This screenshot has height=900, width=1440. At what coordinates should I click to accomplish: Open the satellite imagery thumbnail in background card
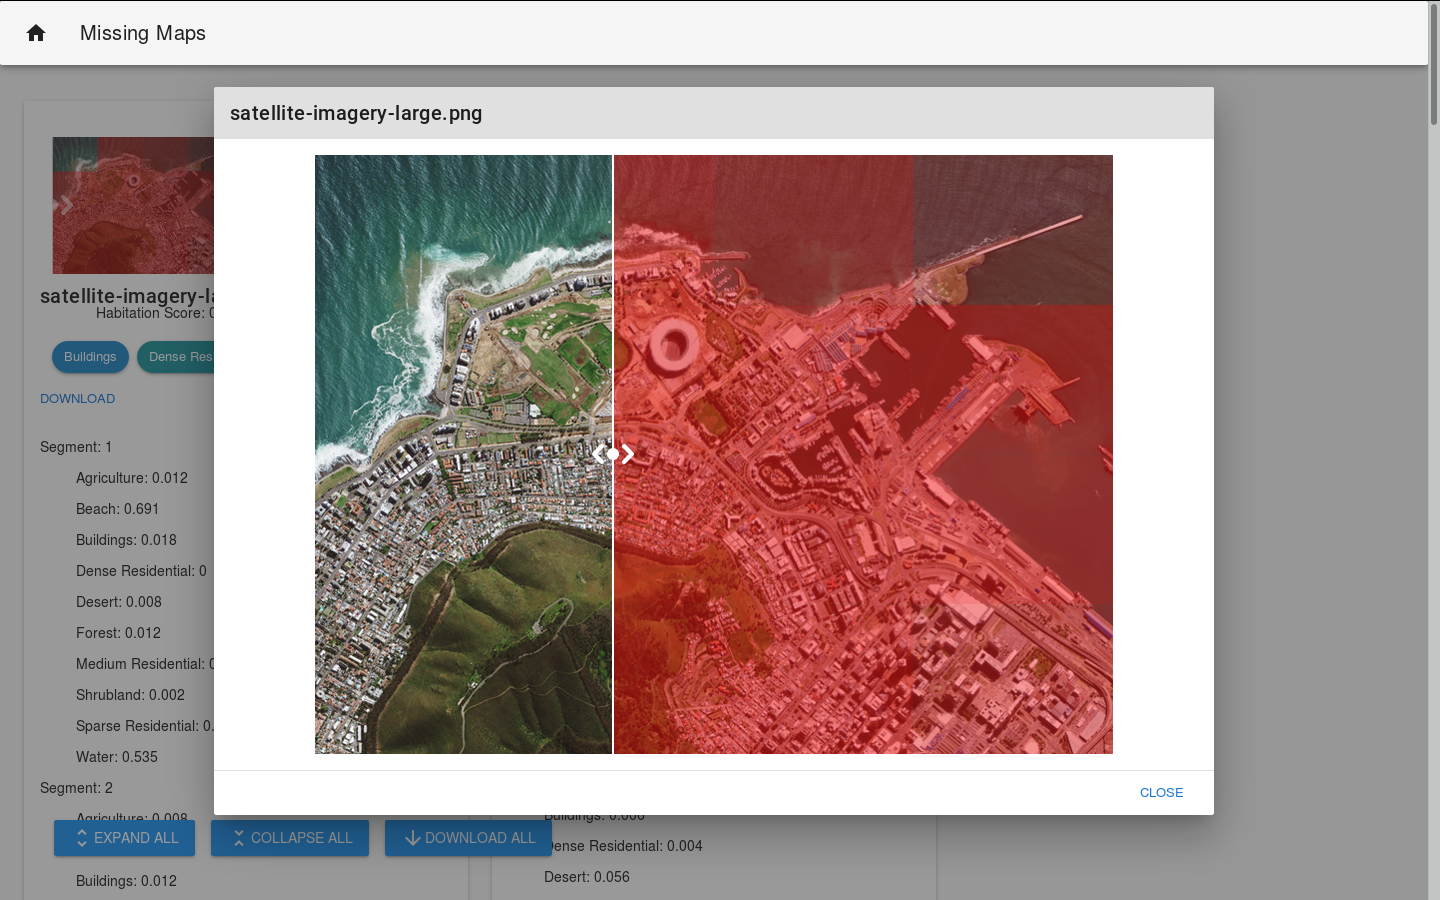tap(133, 205)
